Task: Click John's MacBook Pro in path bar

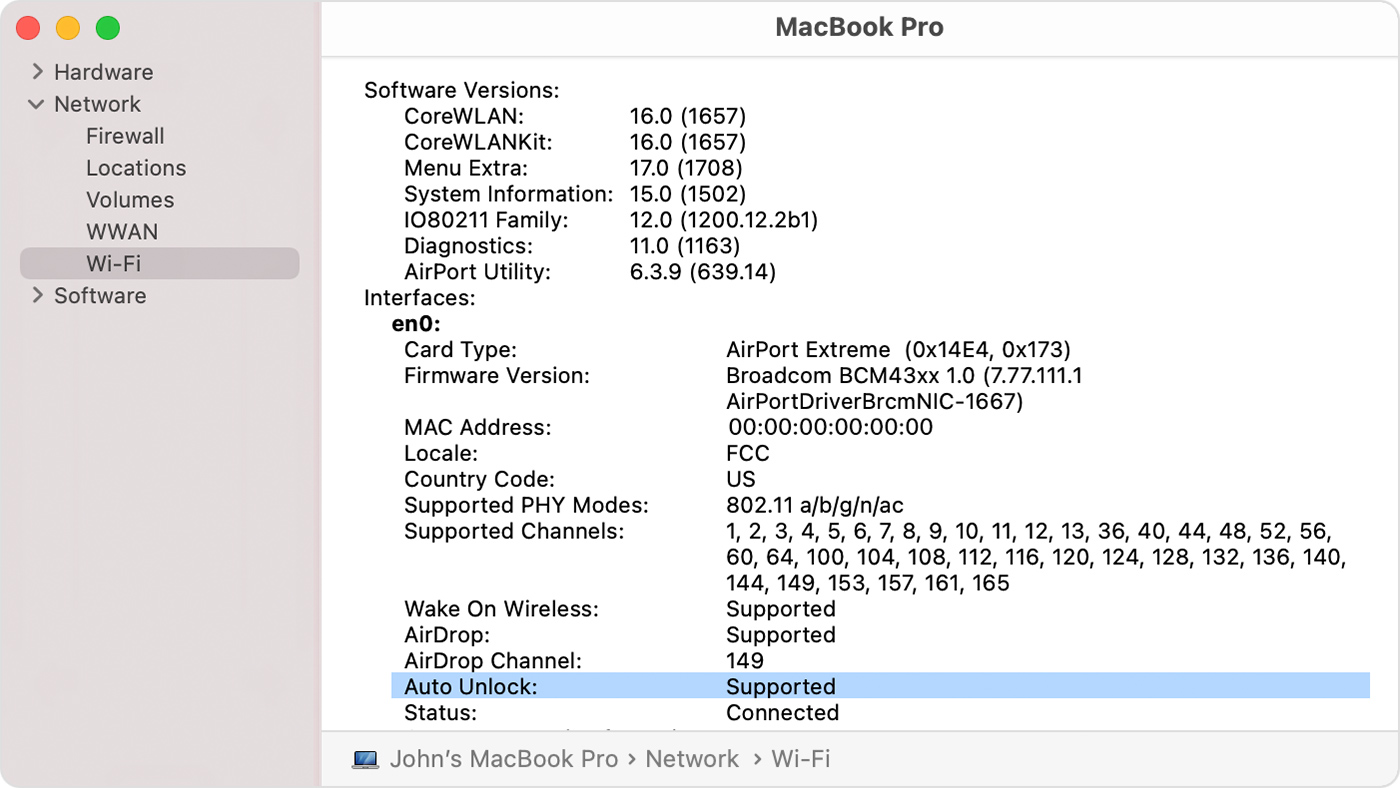Action: (504, 760)
